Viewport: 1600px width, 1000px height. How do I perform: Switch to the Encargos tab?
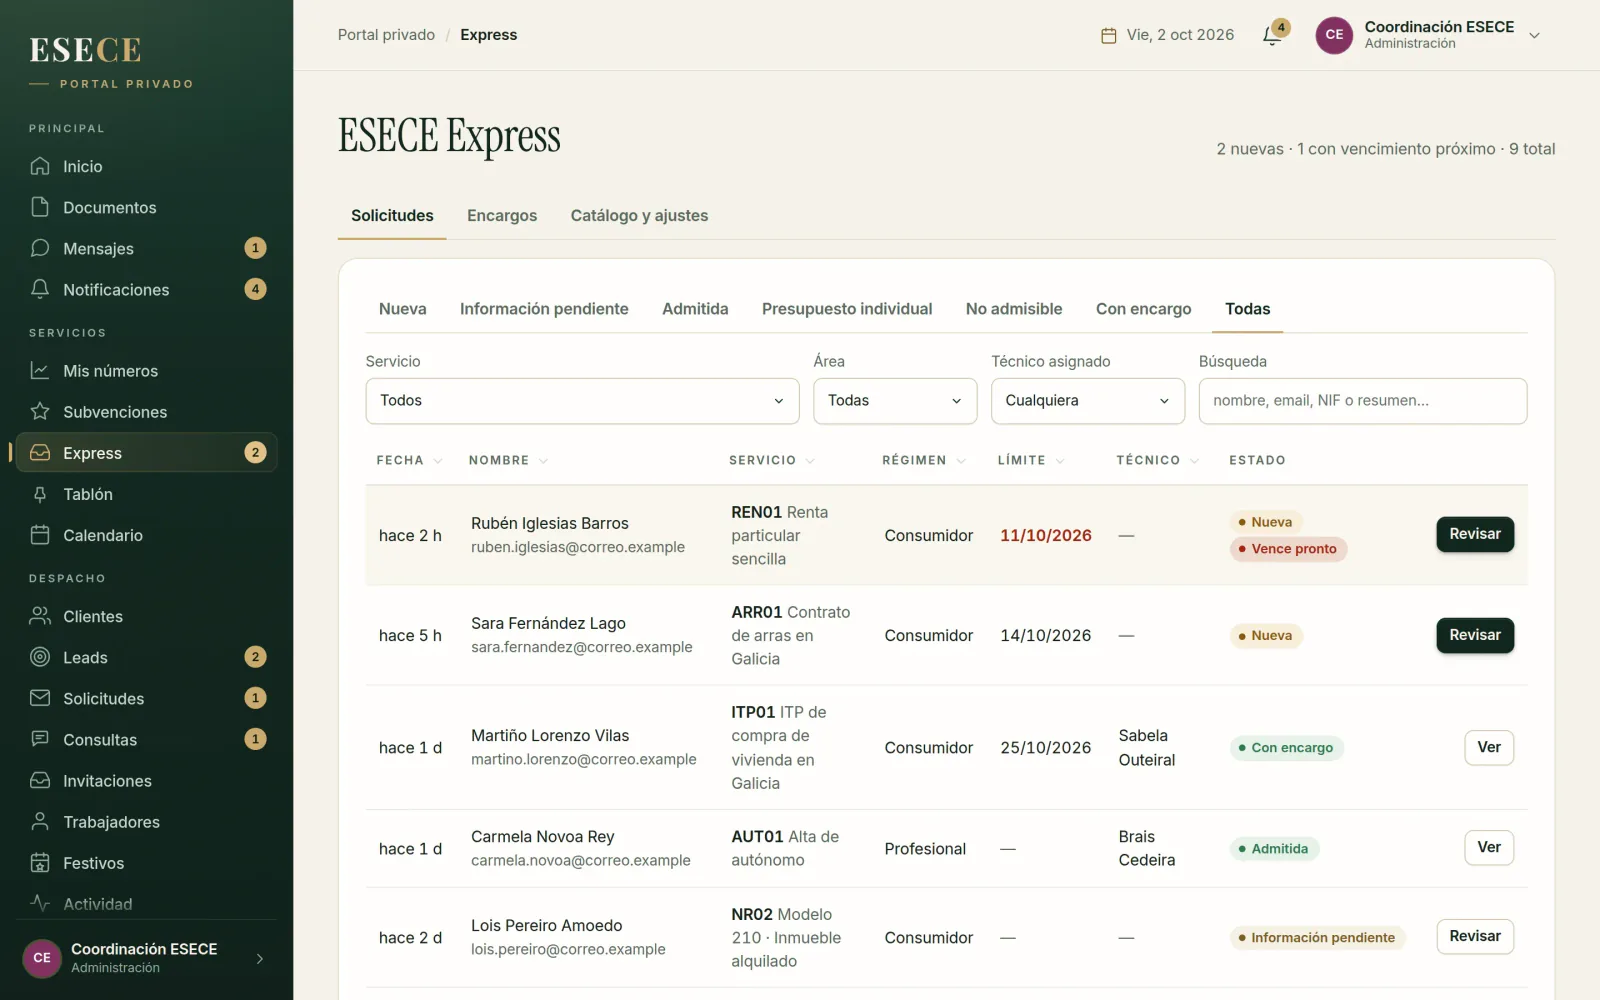[x=502, y=216]
